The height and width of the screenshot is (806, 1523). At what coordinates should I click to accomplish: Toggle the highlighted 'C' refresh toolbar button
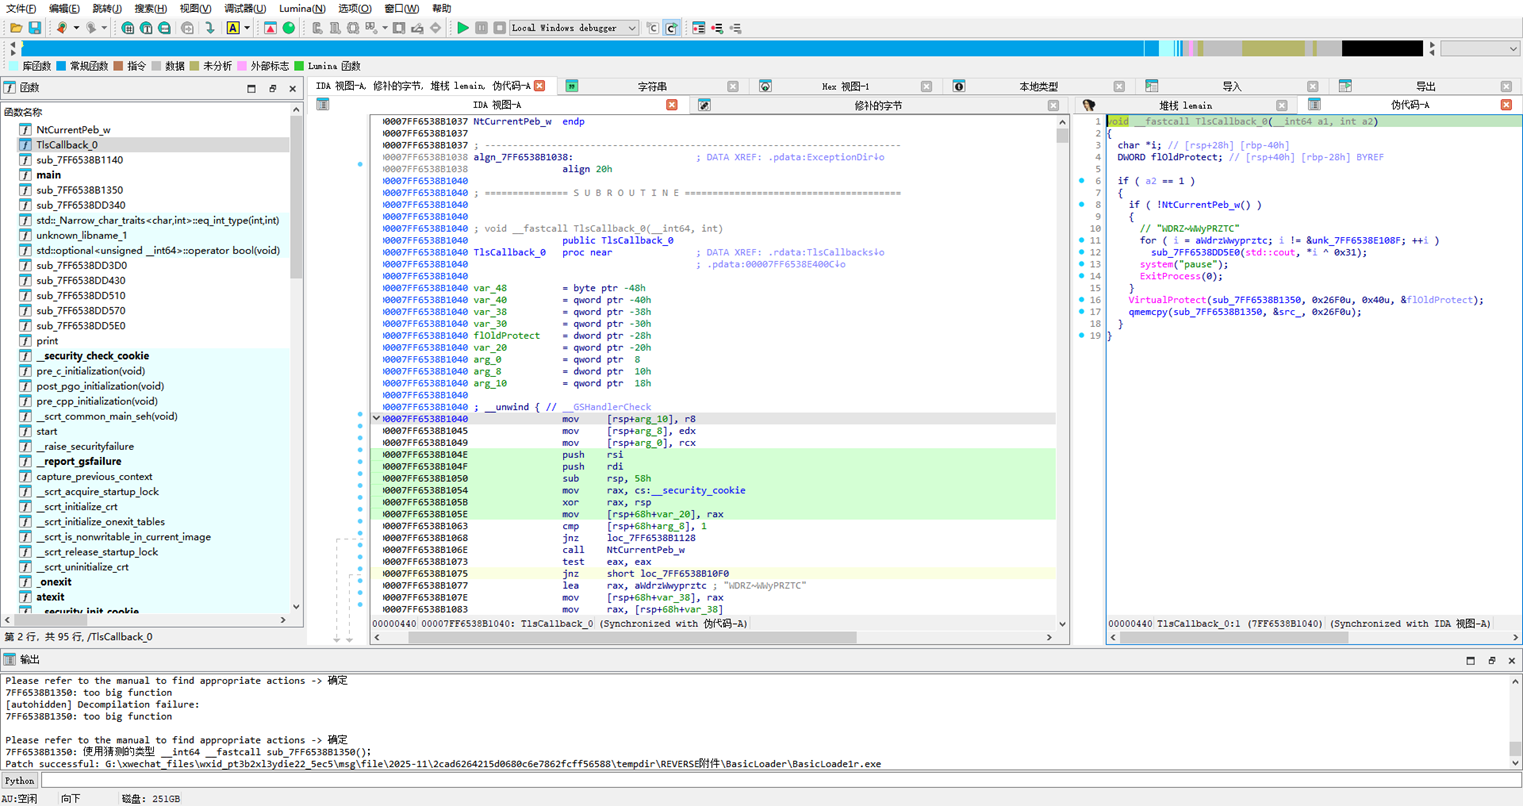pyautogui.click(x=671, y=28)
